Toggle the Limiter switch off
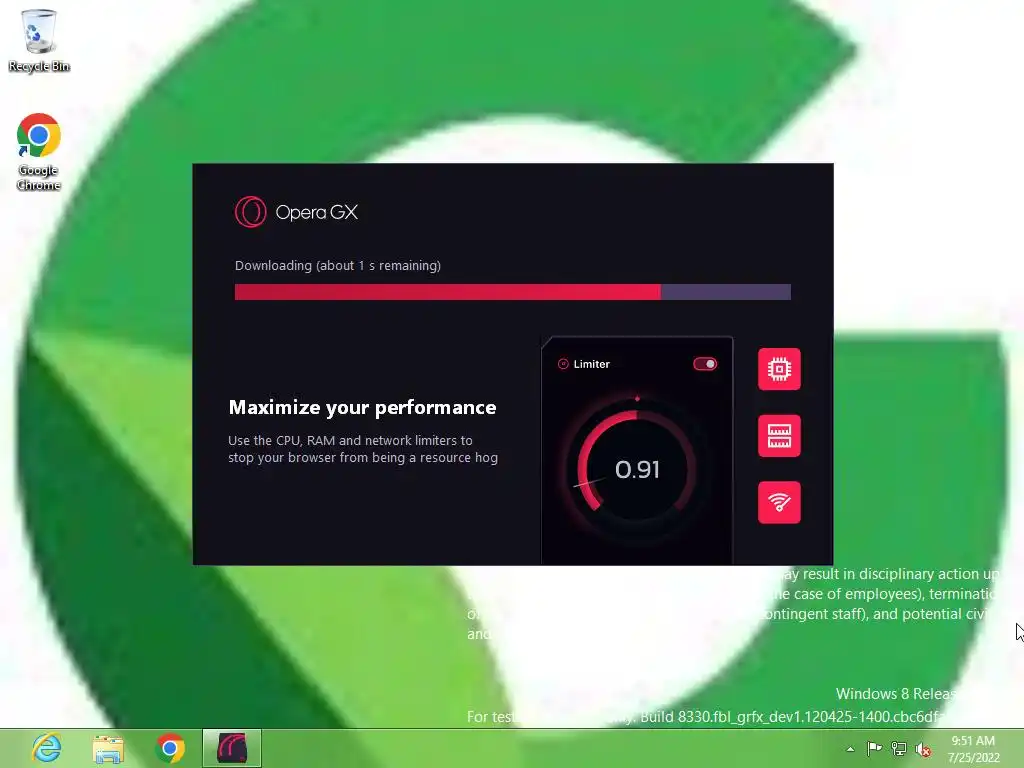 [705, 364]
